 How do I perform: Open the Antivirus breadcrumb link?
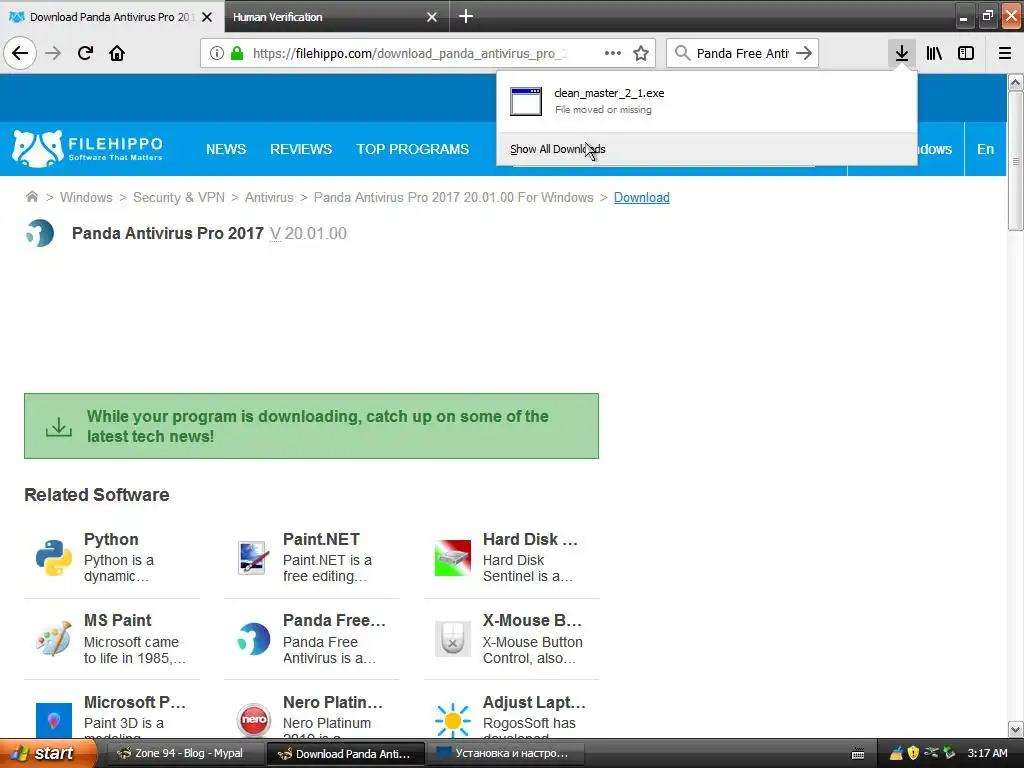[x=269, y=197]
